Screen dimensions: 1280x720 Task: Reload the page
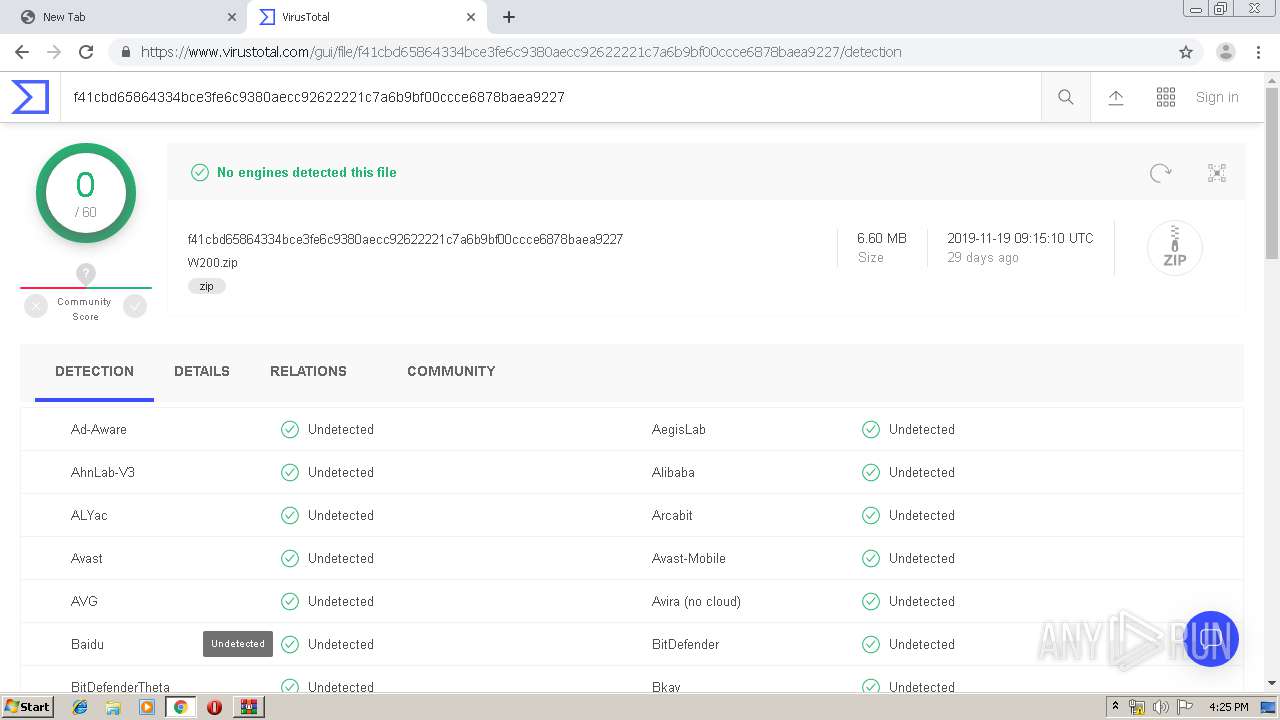86,52
